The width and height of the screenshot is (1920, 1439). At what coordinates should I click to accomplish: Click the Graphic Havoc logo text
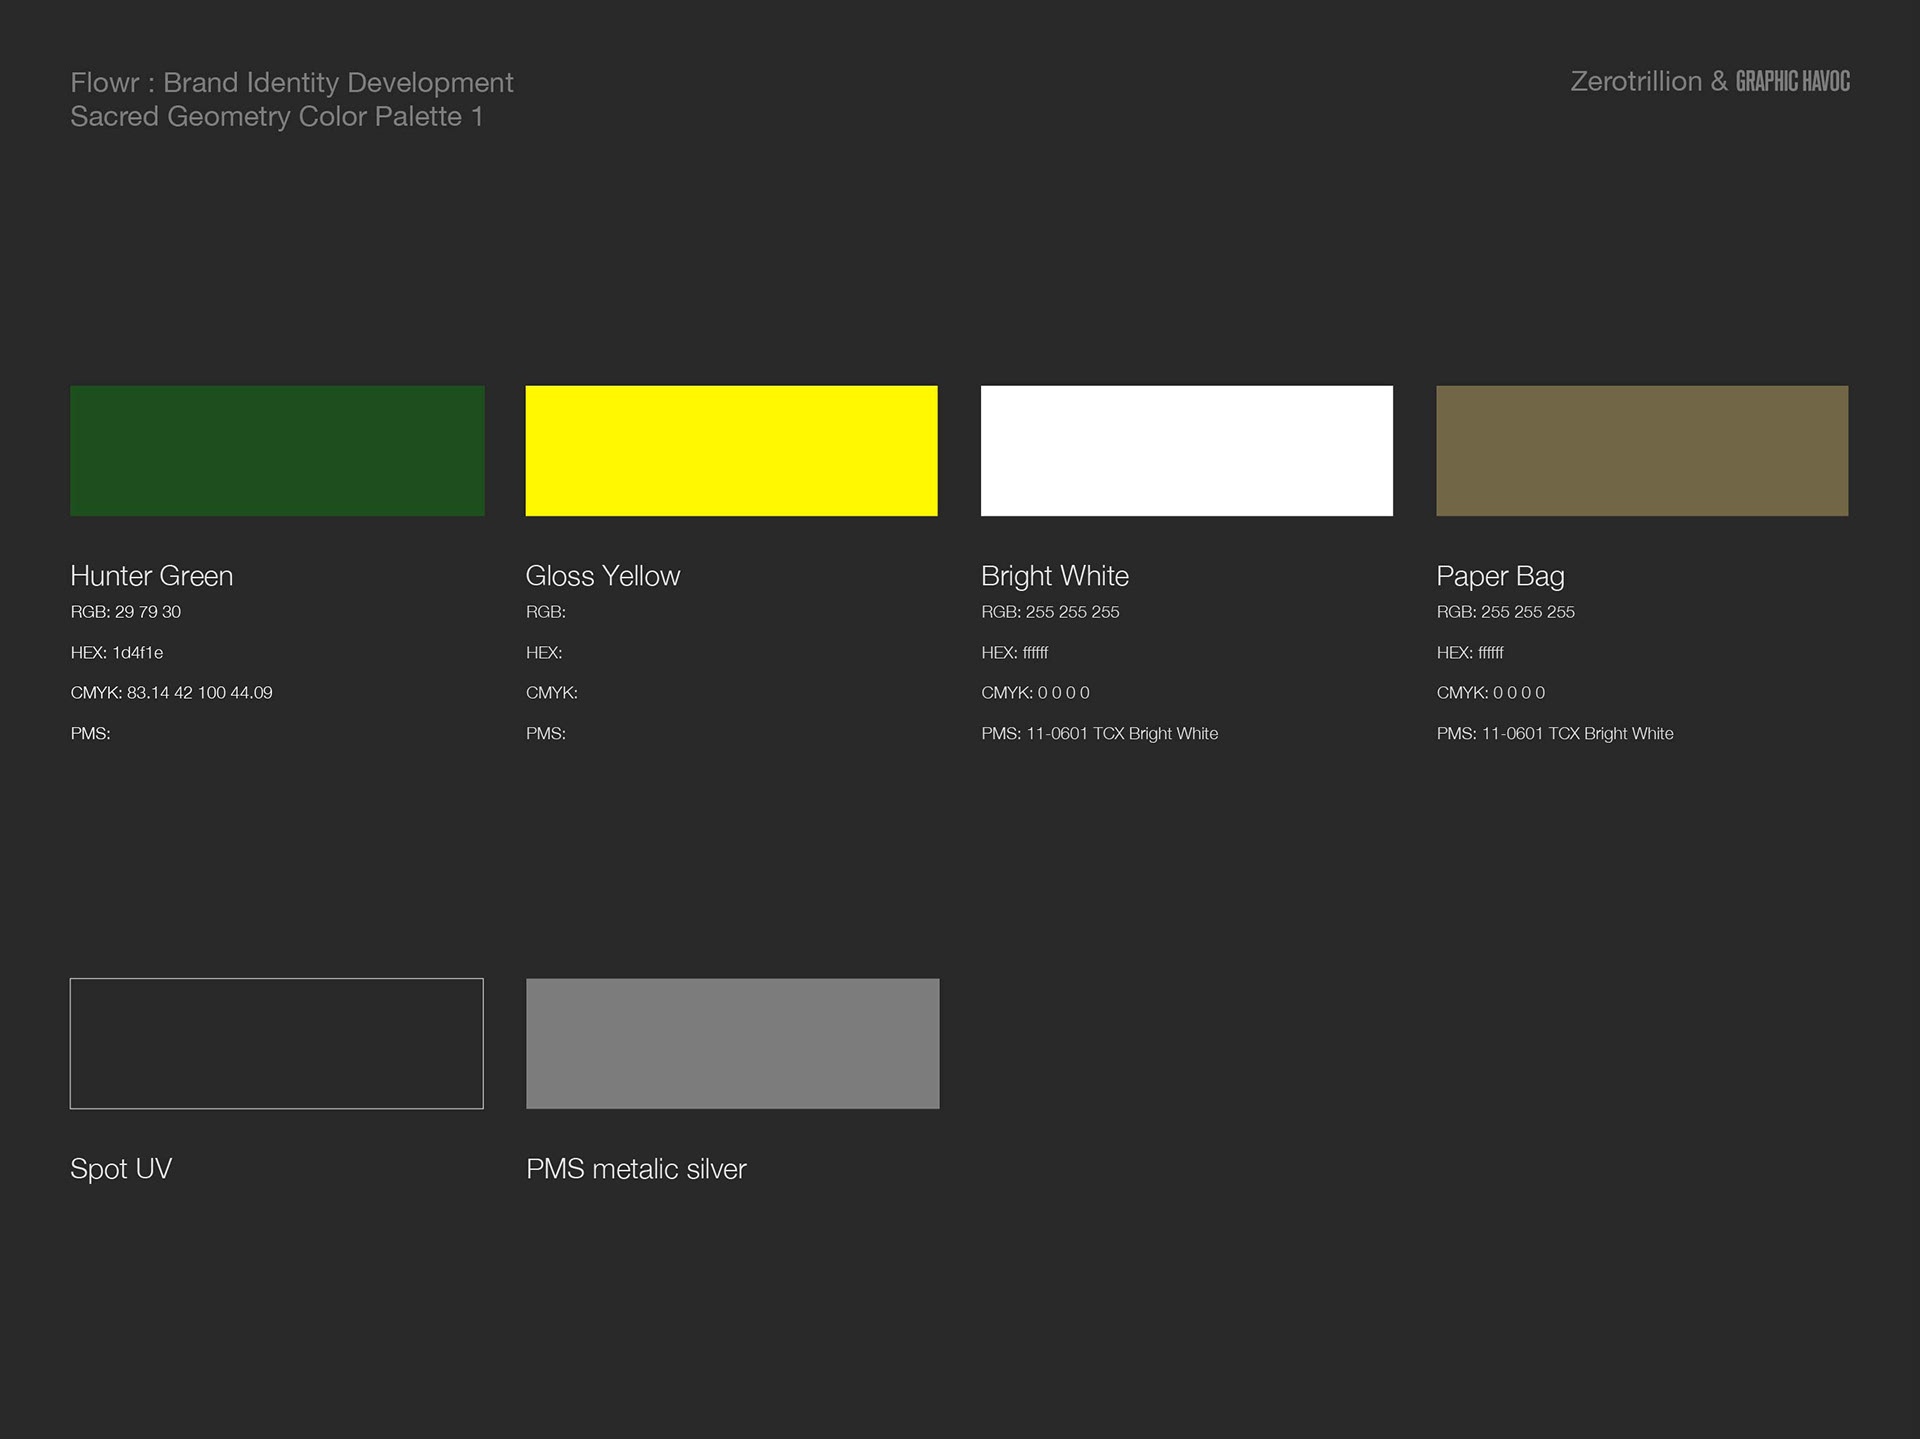[x=1792, y=81]
